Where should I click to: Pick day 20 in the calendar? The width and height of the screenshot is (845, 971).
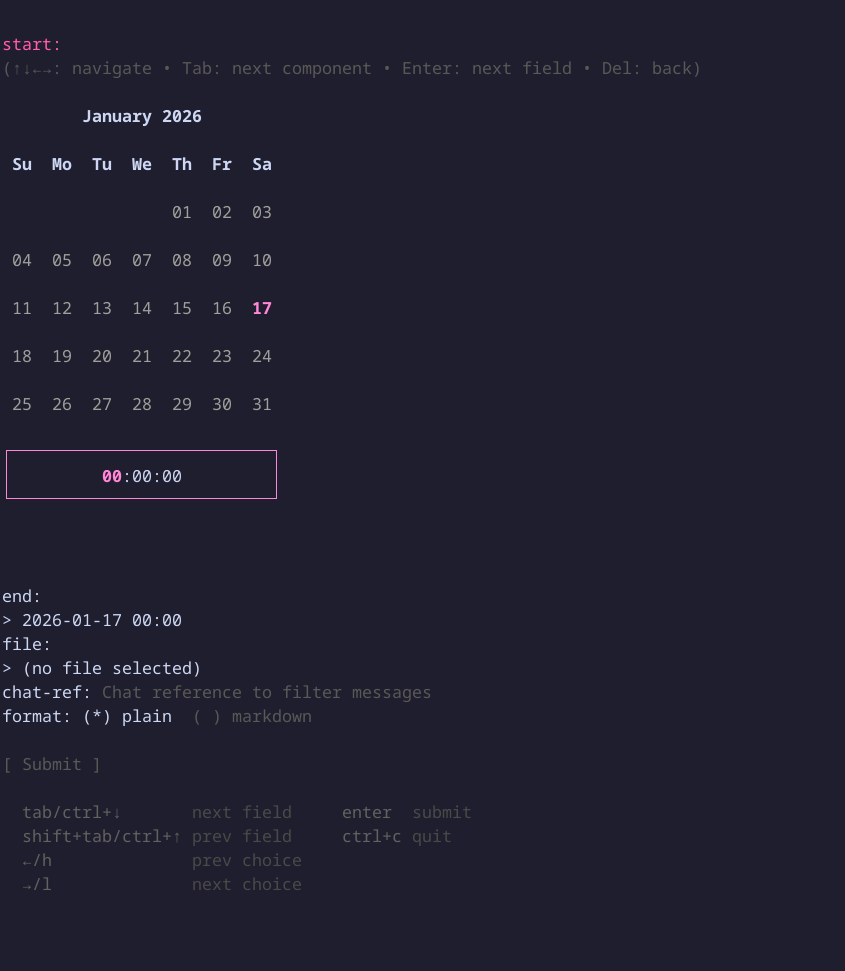pyautogui.click(x=102, y=357)
